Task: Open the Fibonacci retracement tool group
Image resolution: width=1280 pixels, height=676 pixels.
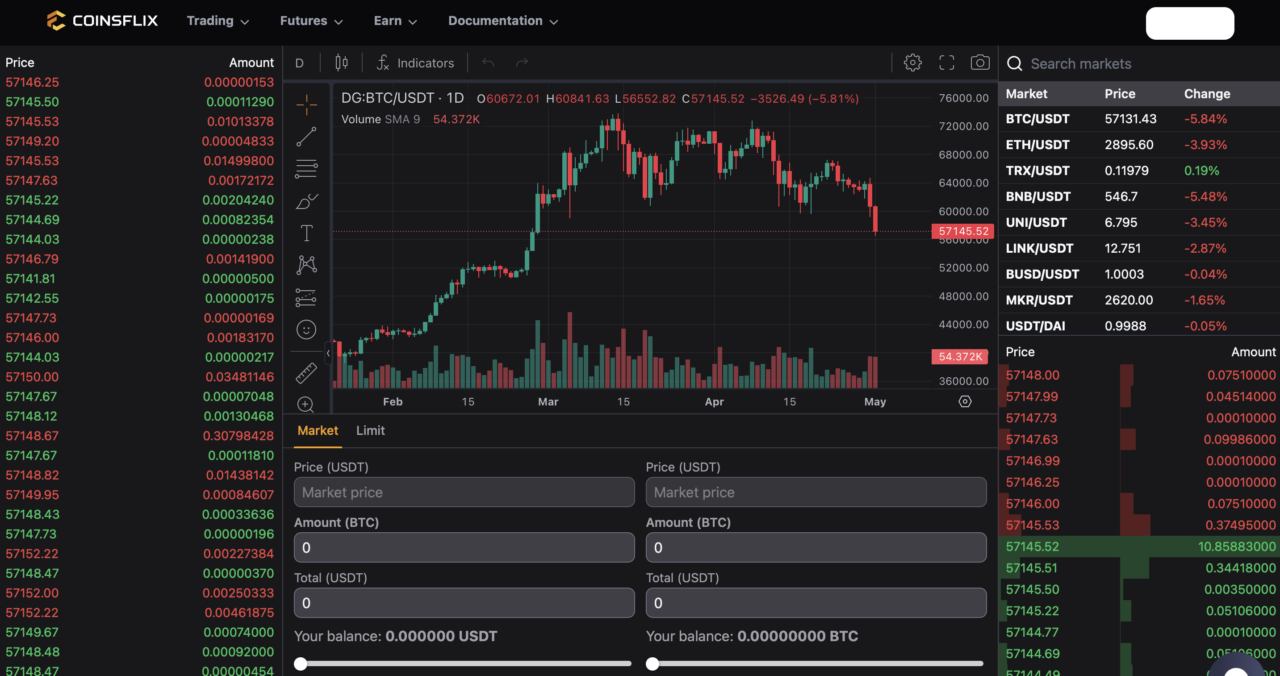Action: click(x=307, y=169)
